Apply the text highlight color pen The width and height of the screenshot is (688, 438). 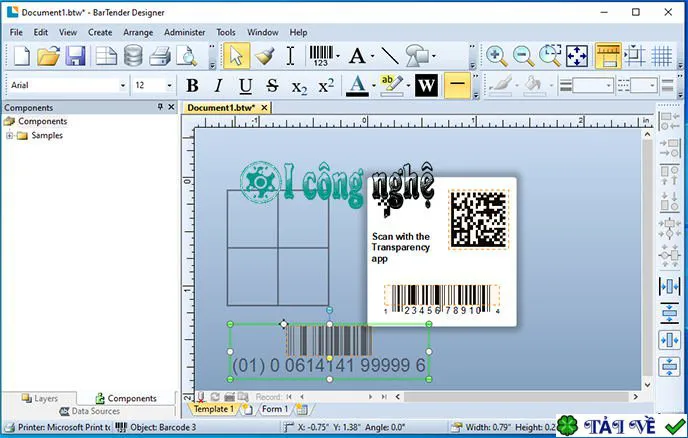(x=391, y=85)
